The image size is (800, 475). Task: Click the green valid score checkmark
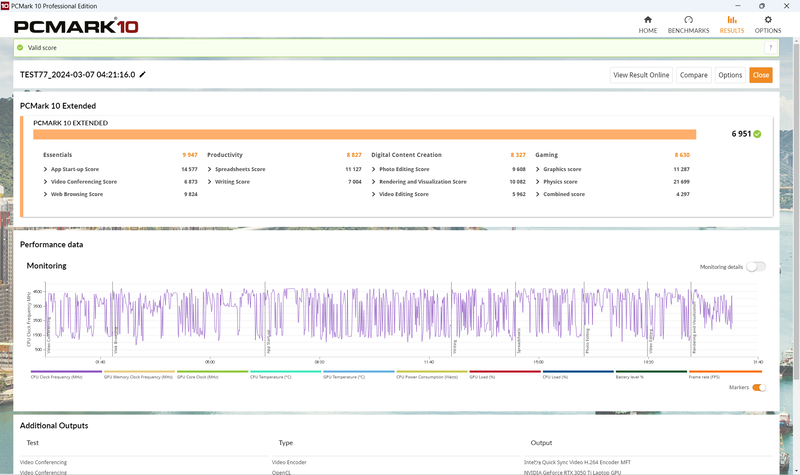(x=20, y=47)
